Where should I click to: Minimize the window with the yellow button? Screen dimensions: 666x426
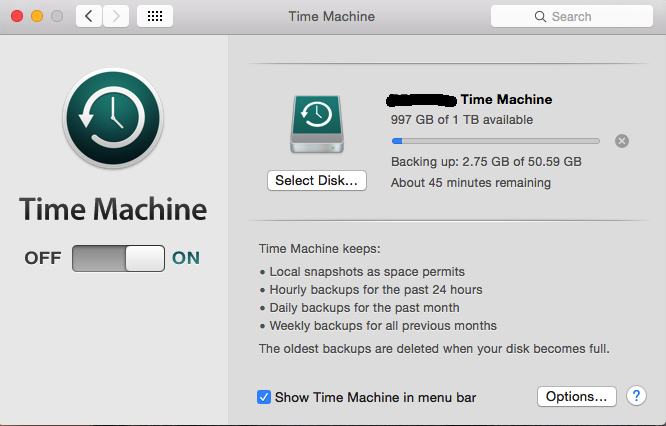tap(37, 16)
